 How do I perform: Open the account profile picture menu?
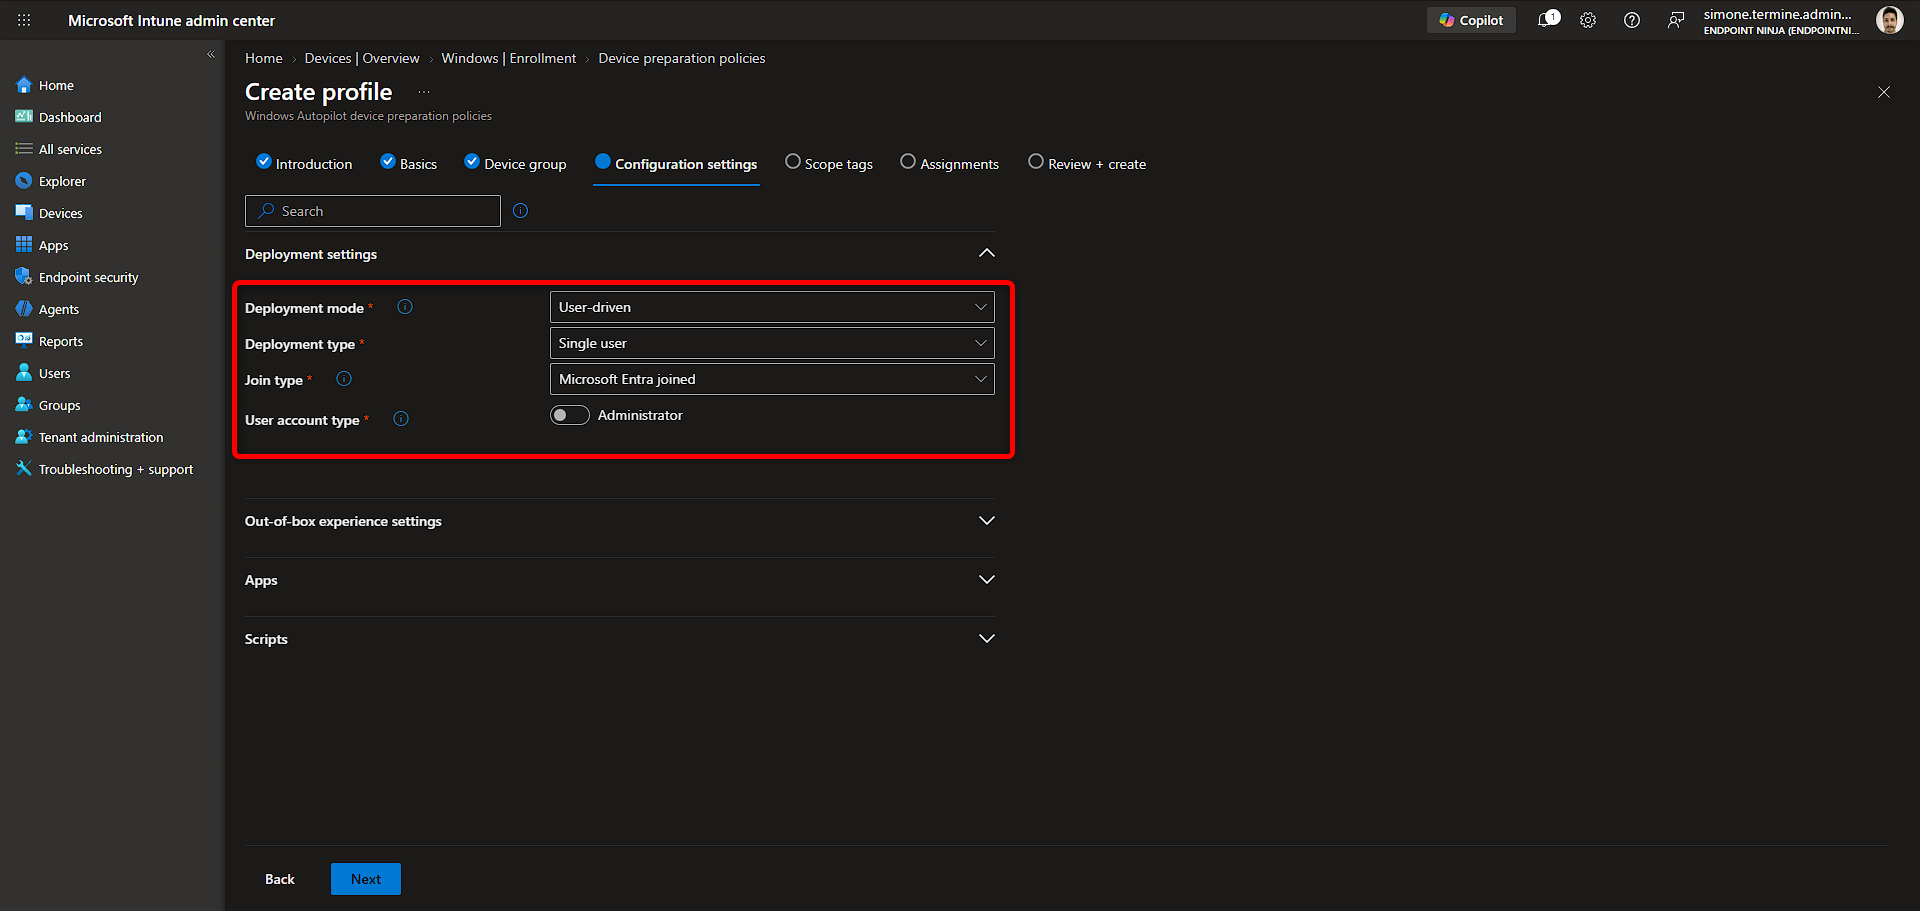[1889, 20]
